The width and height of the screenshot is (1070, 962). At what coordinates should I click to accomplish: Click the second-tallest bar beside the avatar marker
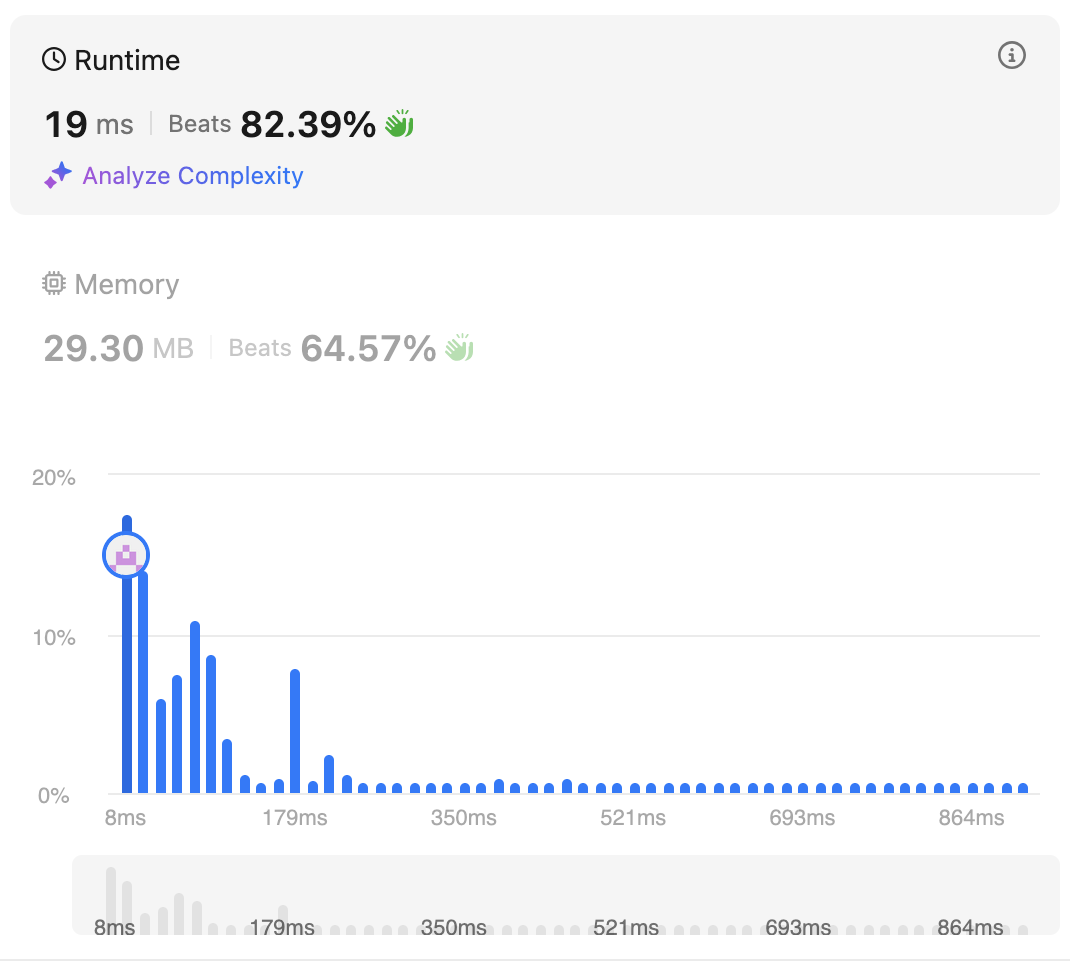(143, 680)
